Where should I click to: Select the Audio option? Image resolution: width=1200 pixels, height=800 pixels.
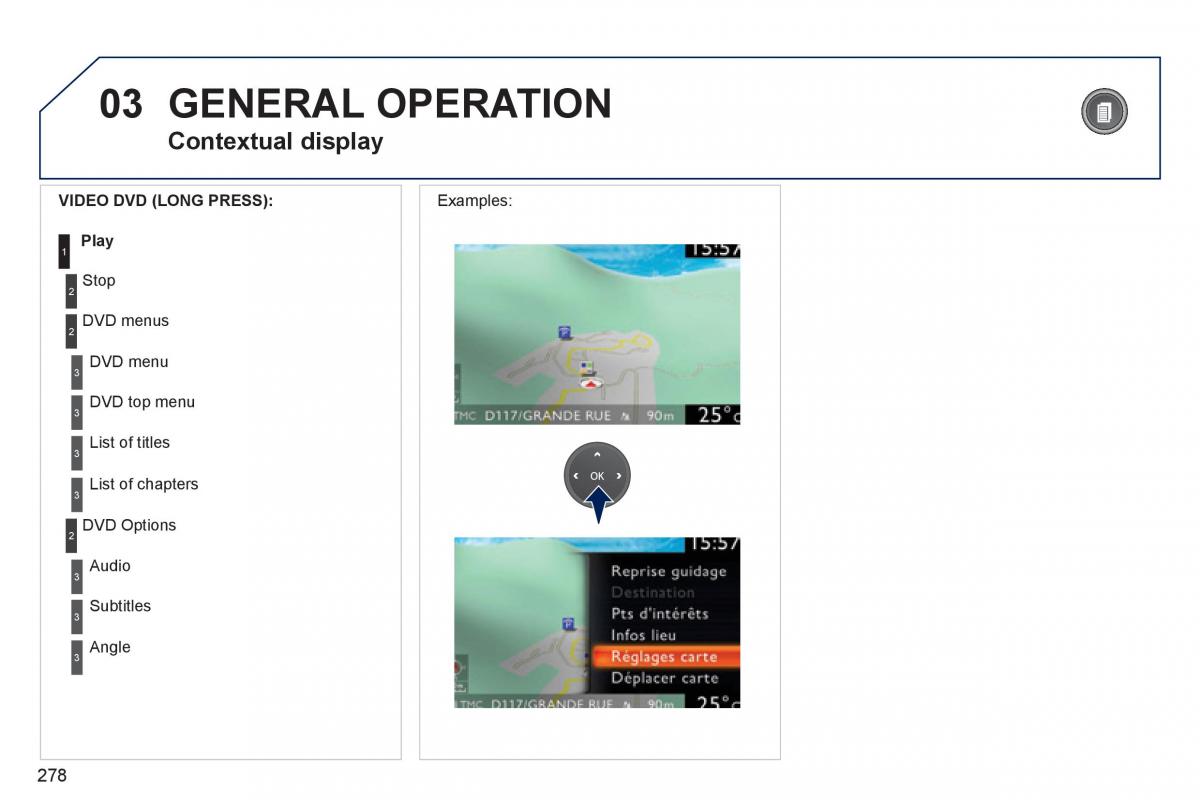(x=110, y=566)
